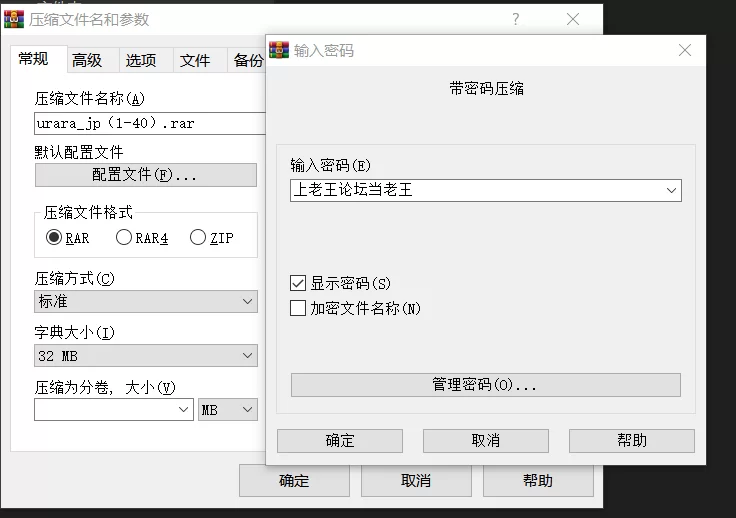This screenshot has height=518, width=736.
Task: Click the 输入密码 field with 上老王论坛当老王
Action: pos(486,190)
